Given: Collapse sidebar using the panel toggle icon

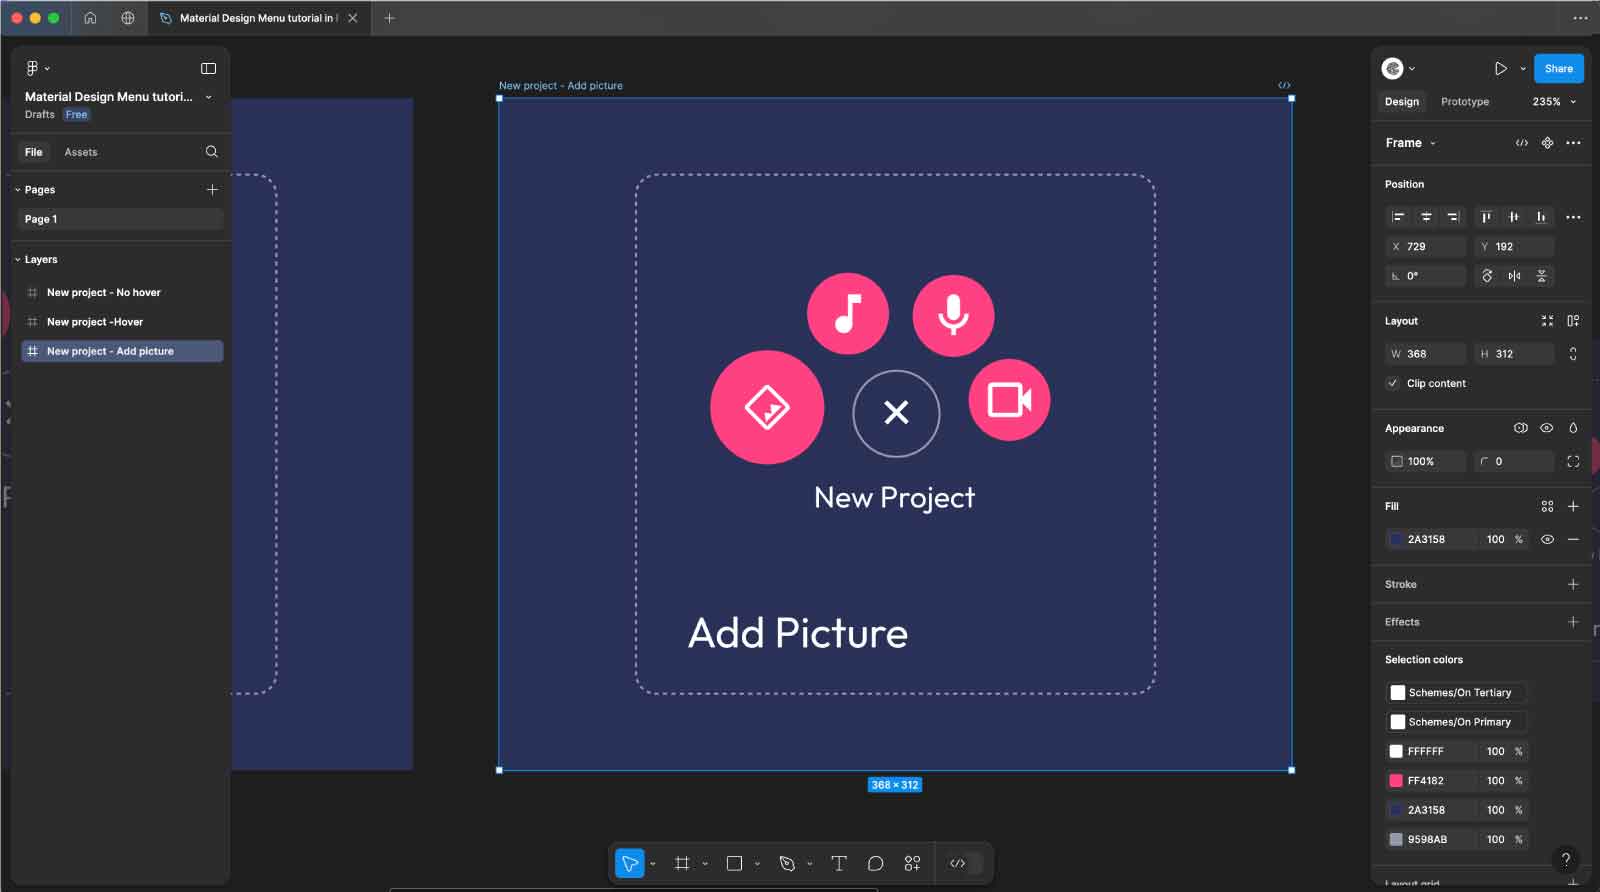Looking at the screenshot, I should tap(208, 69).
